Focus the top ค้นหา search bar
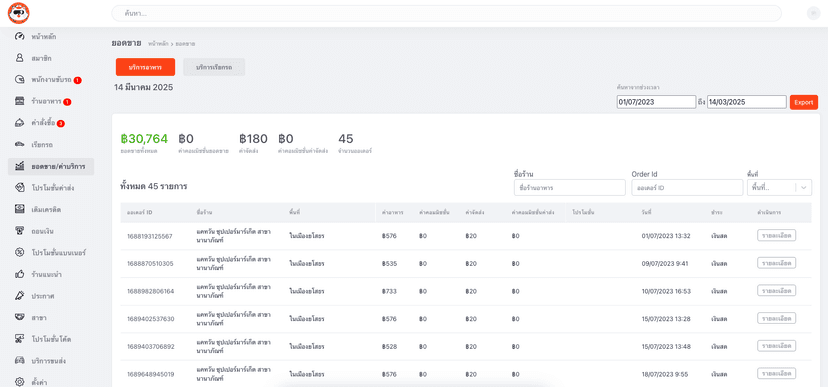This screenshot has width=828, height=387. click(446, 13)
